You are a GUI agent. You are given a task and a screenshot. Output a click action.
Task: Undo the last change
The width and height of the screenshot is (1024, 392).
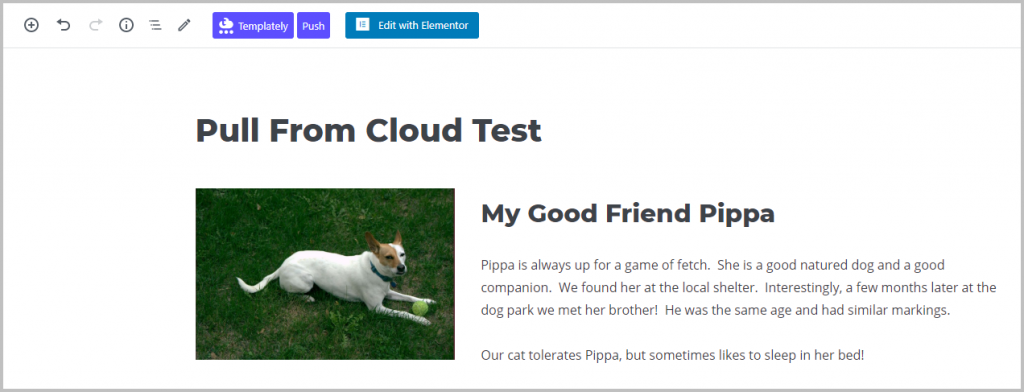[63, 25]
